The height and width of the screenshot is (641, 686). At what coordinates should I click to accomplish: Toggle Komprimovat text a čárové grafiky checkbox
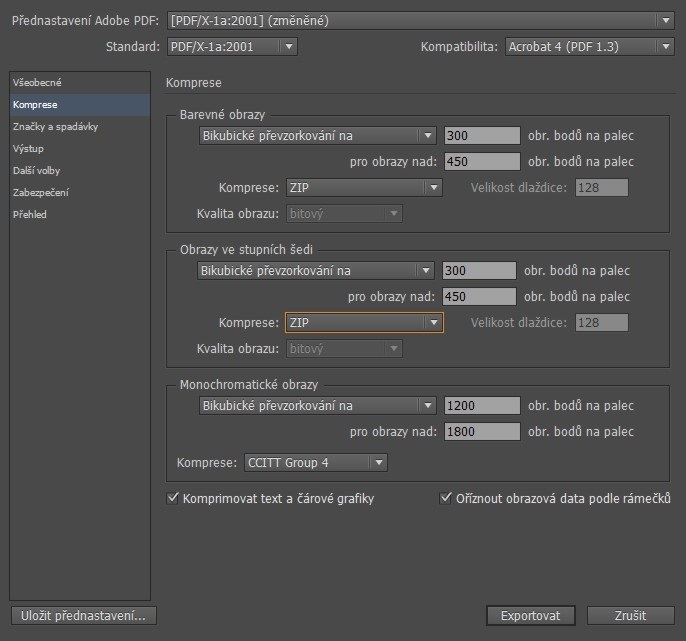[x=173, y=498]
